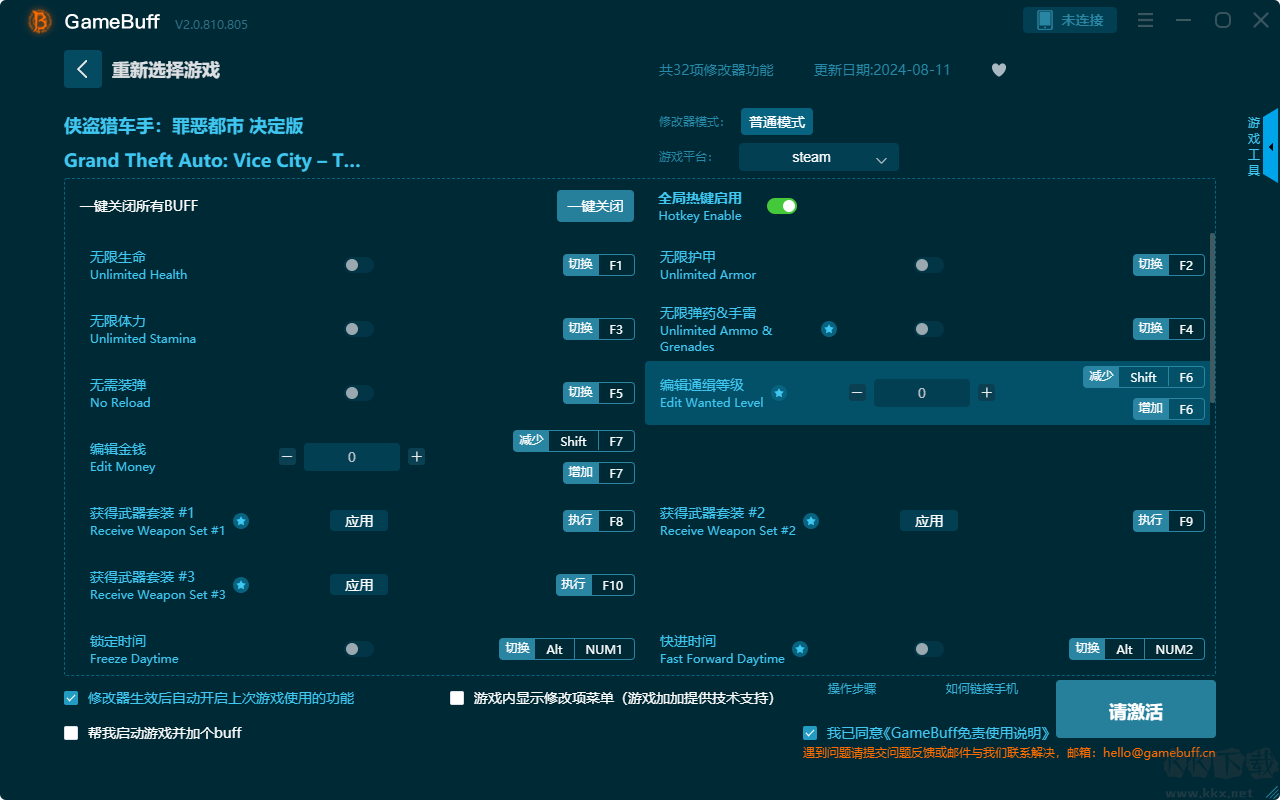Open the 未连接 phone connection status
The image size is (1280, 800).
[1069, 20]
